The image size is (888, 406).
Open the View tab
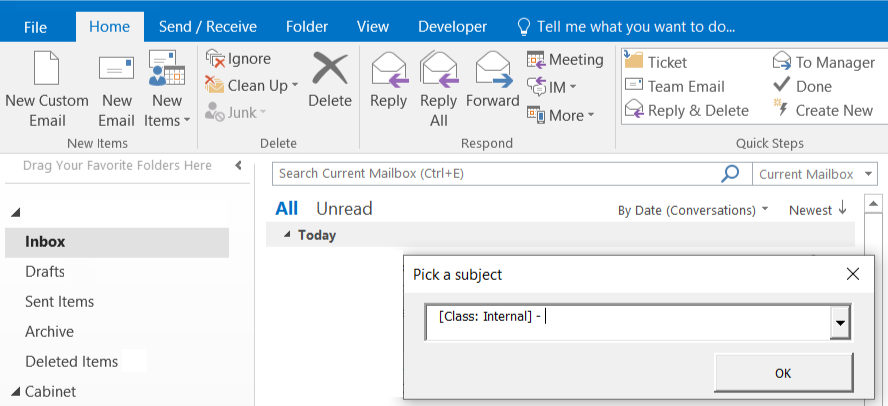click(373, 27)
